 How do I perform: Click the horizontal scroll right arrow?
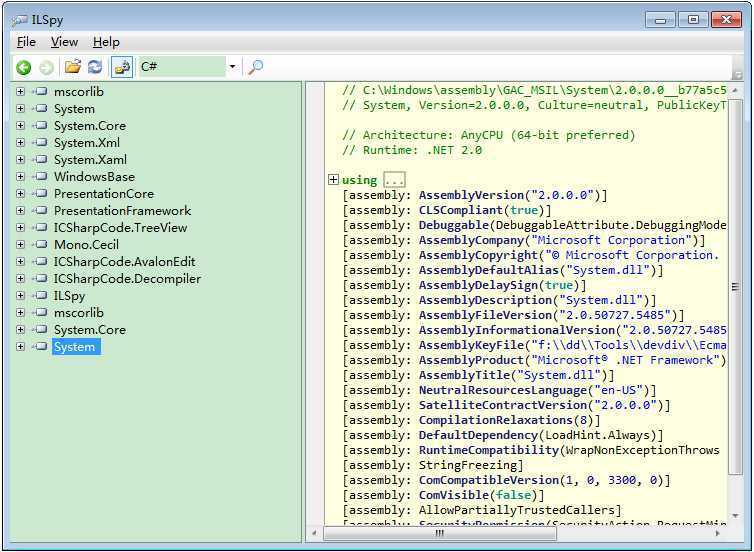click(717, 533)
